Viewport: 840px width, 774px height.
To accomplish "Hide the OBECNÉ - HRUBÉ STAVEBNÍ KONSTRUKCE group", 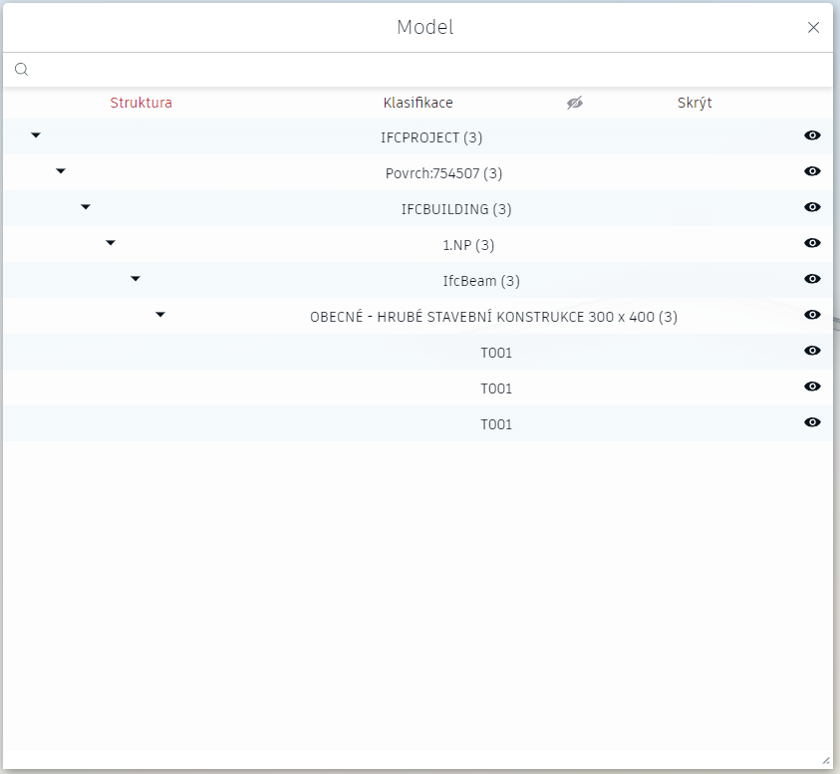I will coord(812,316).
